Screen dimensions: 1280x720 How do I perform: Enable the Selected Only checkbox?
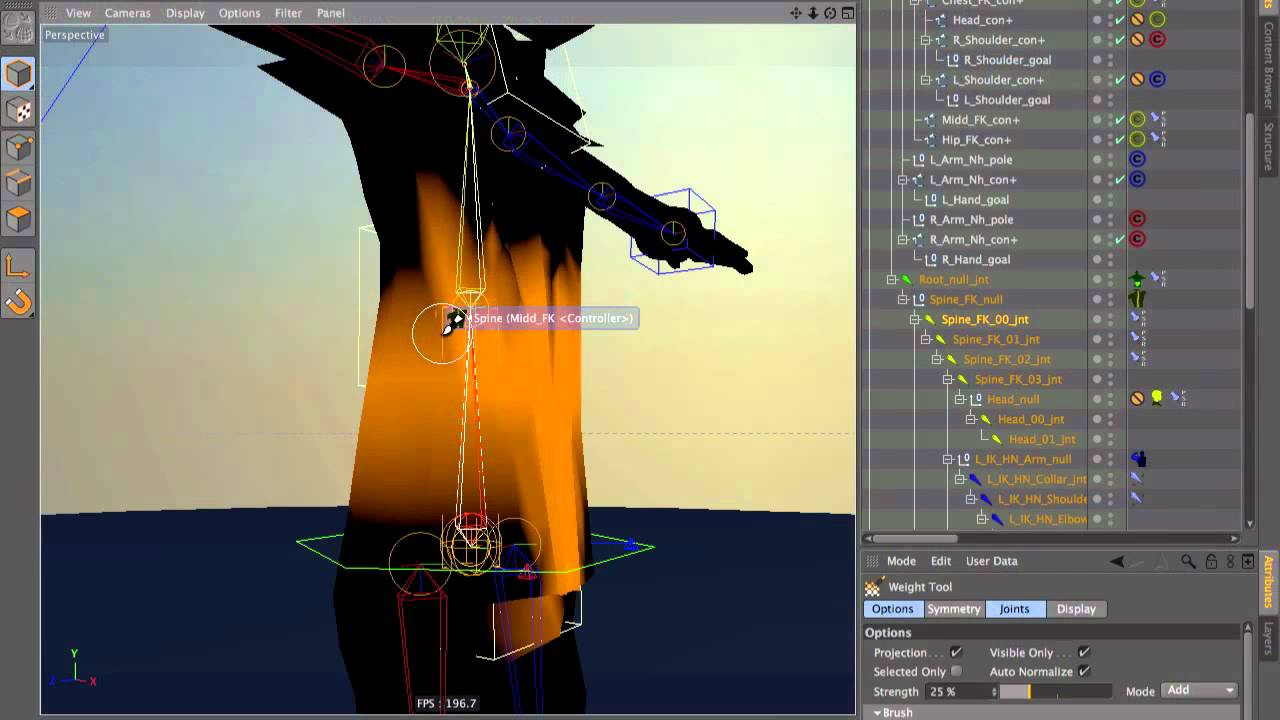[956, 672]
